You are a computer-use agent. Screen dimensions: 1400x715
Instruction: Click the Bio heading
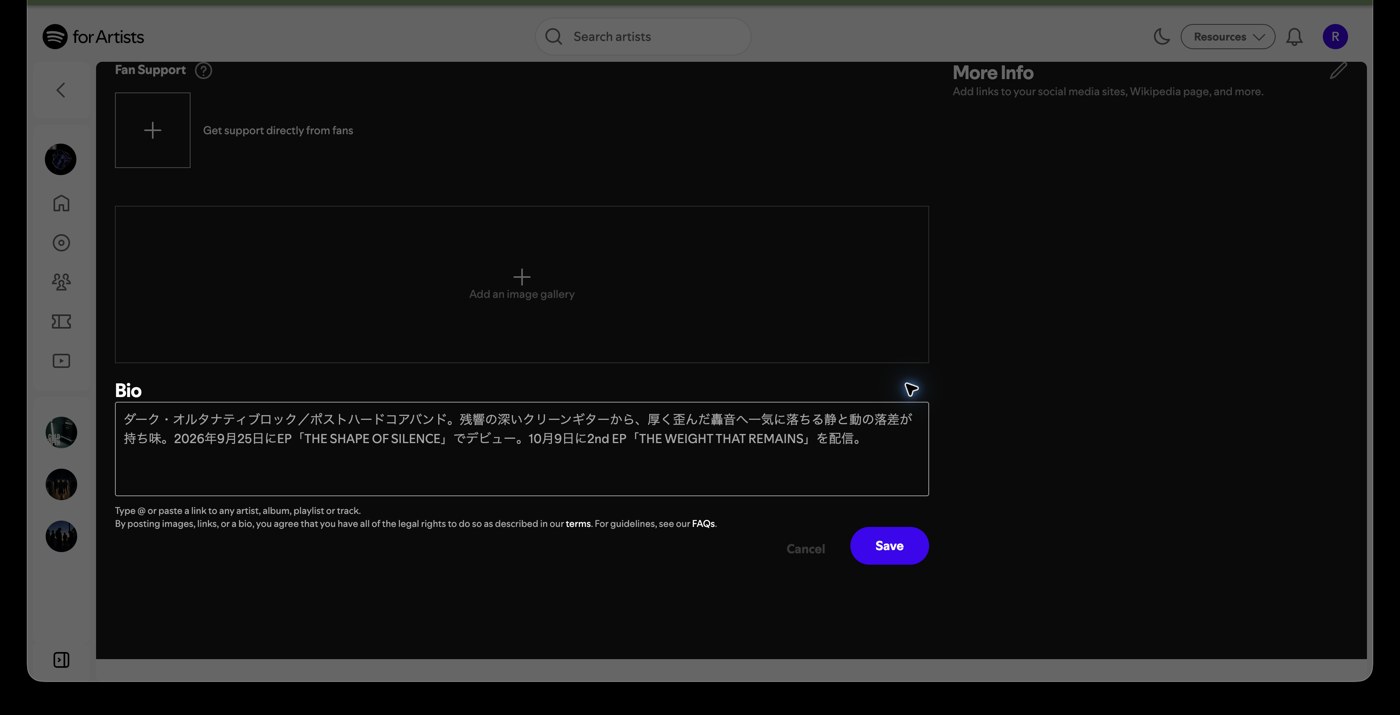128,390
